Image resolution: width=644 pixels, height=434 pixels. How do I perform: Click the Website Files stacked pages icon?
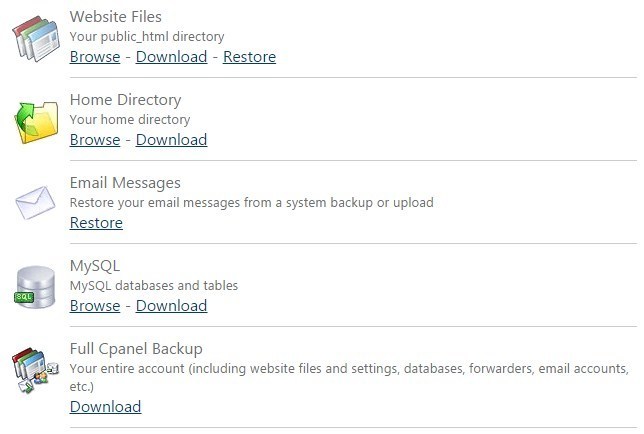click(x=36, y=39)
